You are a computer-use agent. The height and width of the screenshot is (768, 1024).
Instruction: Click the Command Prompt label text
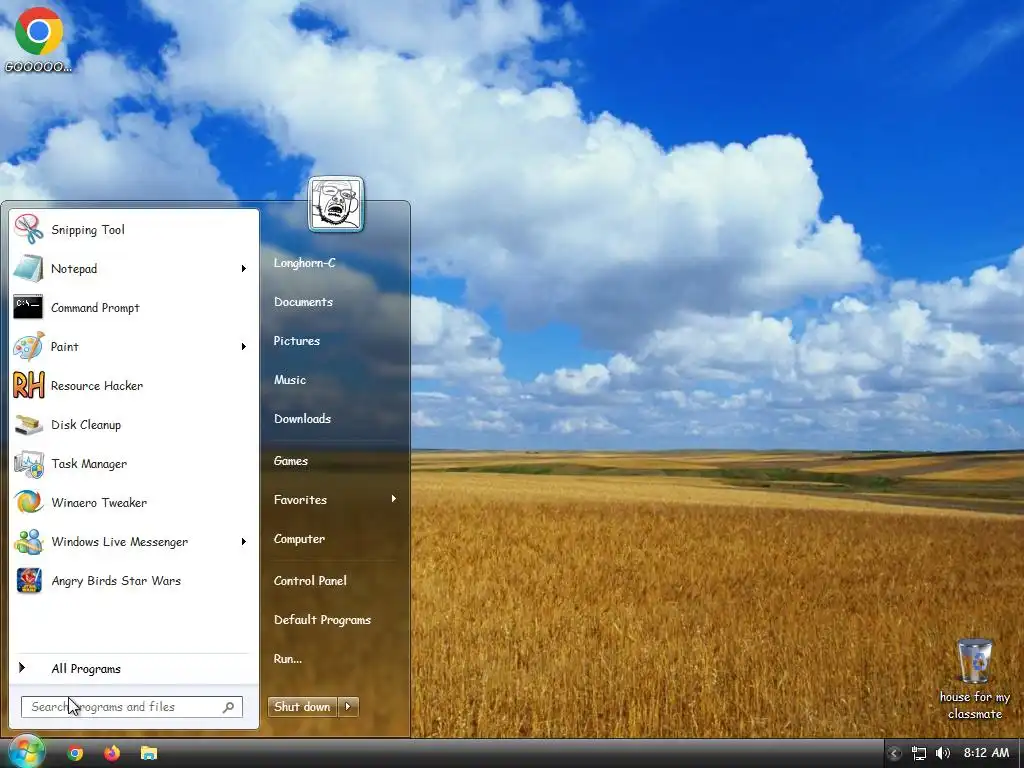pos(95,308)
